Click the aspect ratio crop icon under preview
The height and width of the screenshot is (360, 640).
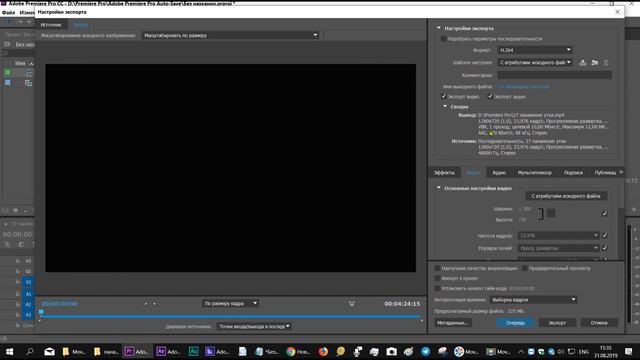351,304
